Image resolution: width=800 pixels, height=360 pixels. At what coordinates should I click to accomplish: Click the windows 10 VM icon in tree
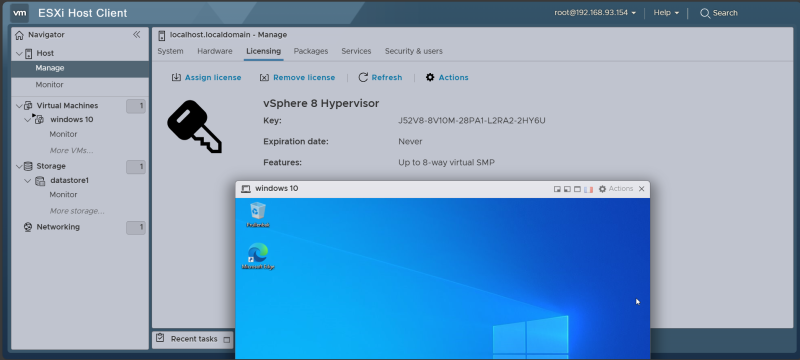[39, 119]
